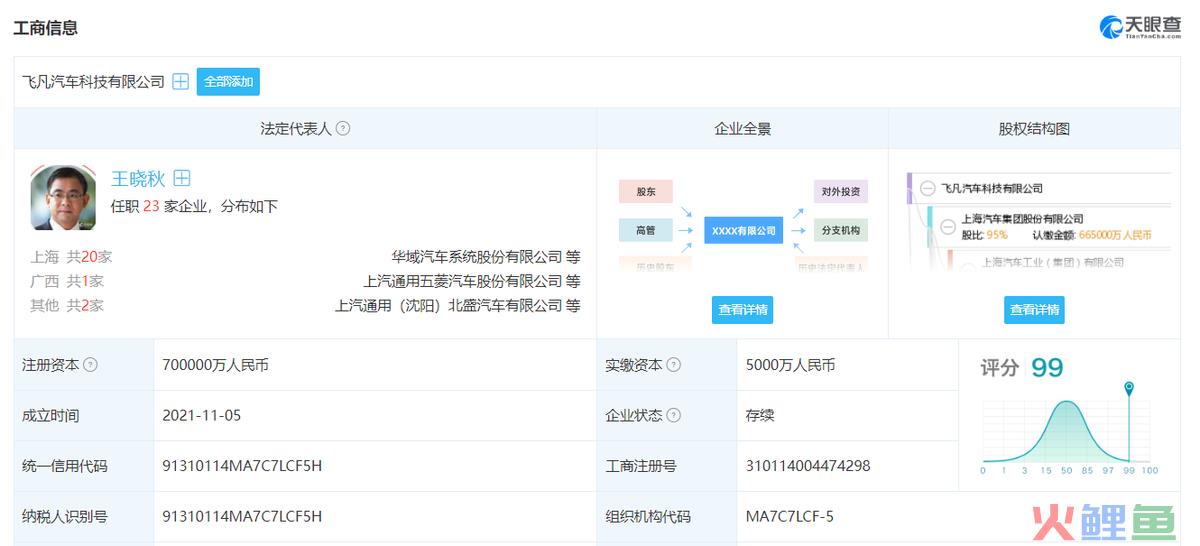This screenshot has height=546, width=1200.
Task: Click 广西 共1家 row
Action: pos(67,281)
